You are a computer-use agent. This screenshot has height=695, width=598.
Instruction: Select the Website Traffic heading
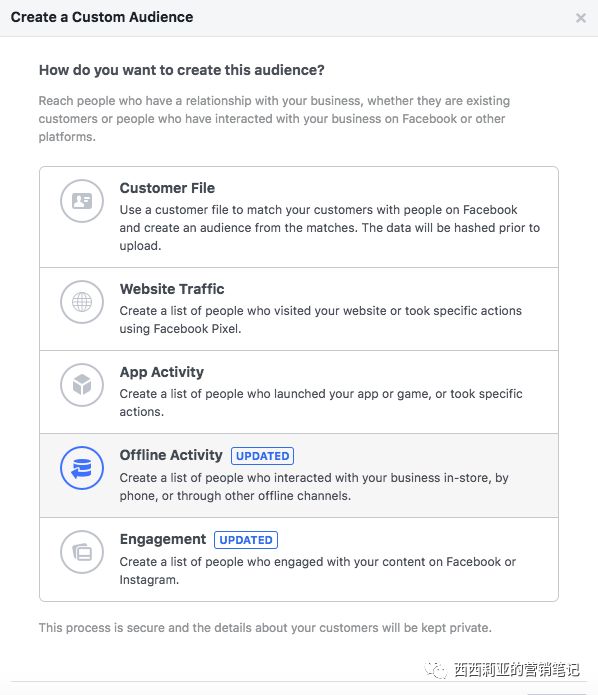click(x=172, y=289)
